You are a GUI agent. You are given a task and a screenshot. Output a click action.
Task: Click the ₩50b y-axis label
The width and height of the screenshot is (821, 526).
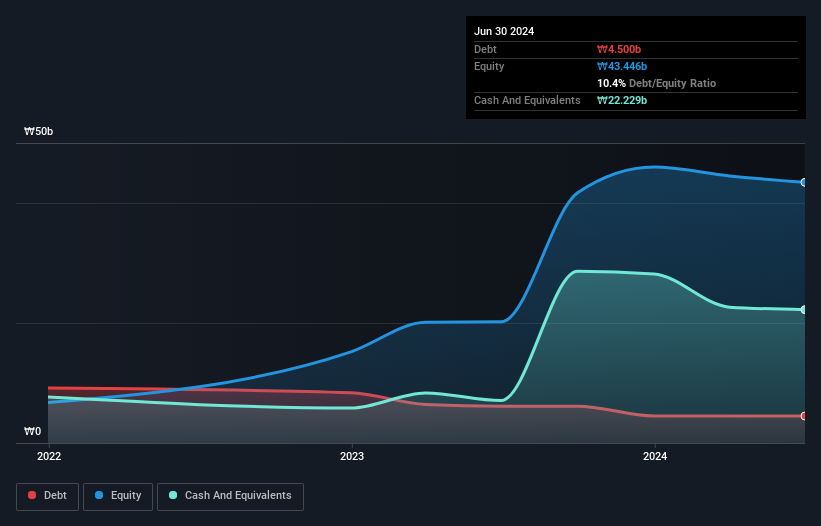pos(39,131)
